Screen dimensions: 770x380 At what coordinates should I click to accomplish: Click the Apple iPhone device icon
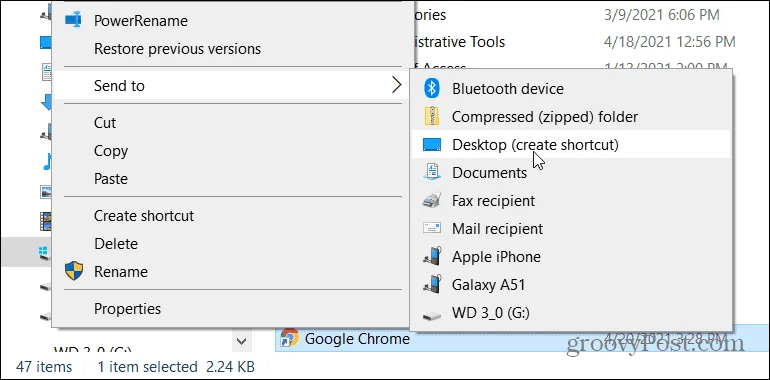tap(432, 256)
